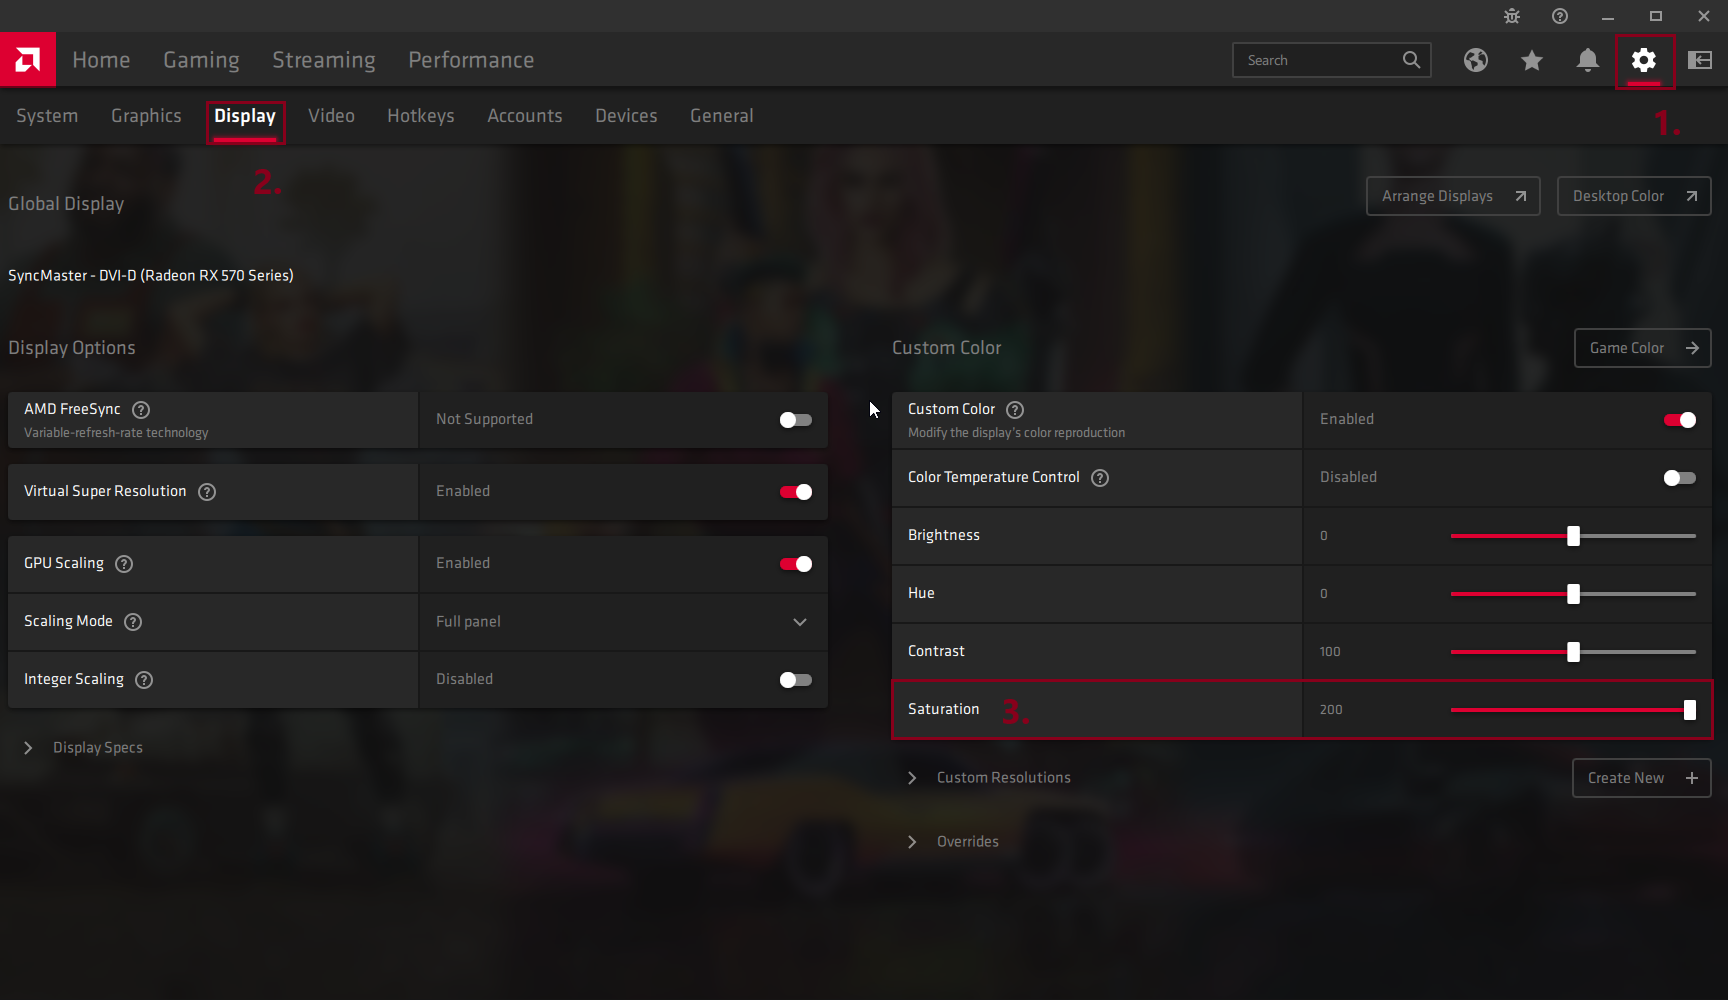
Task: Select the SyncMaster DVI-D display entry
Action: point(151,275)
